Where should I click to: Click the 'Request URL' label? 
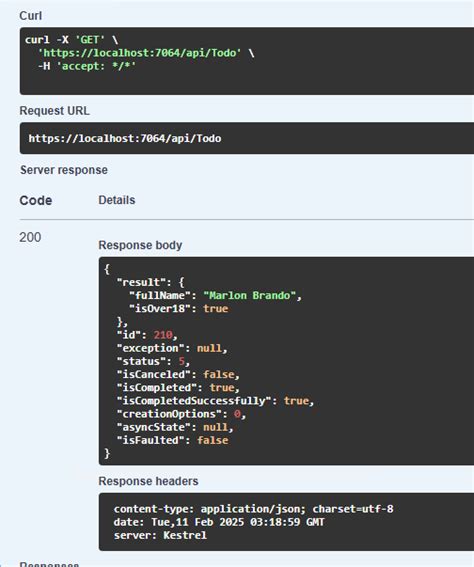[x=54, y=111]
